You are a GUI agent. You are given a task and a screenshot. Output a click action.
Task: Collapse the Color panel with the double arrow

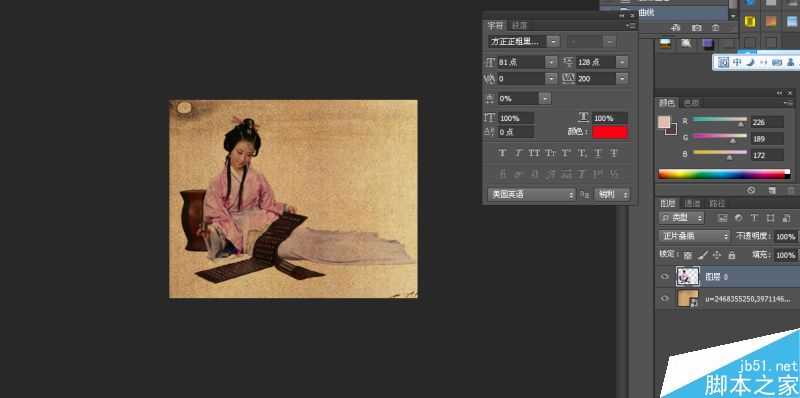[x=779, y=93]
